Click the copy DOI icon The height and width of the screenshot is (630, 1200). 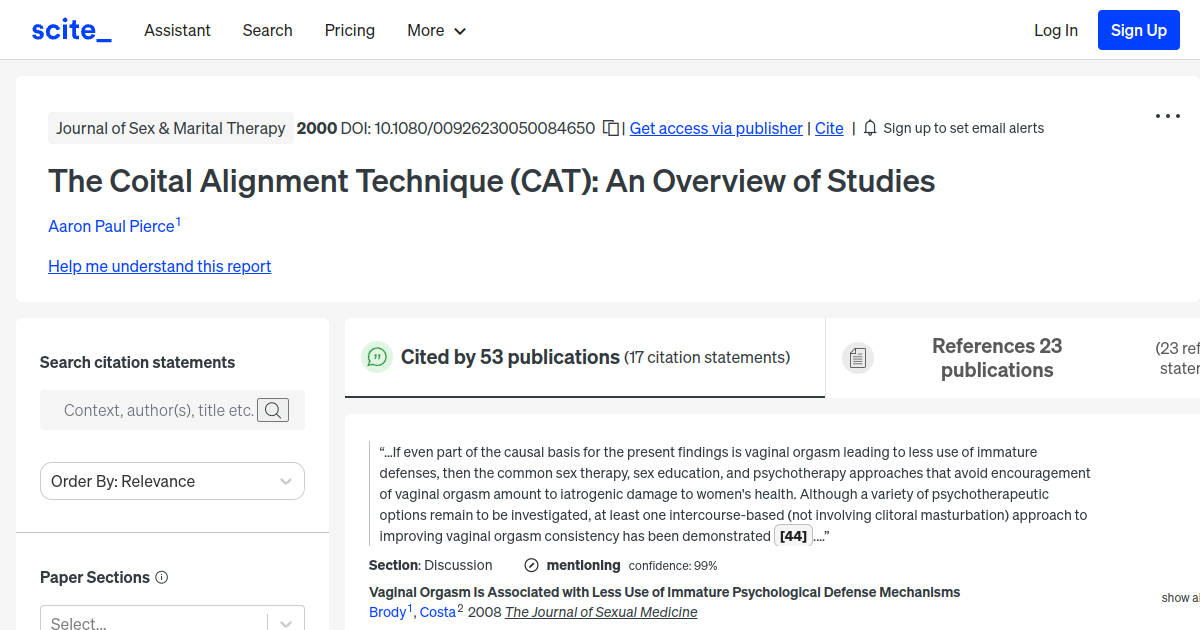(x=610, y=128)
